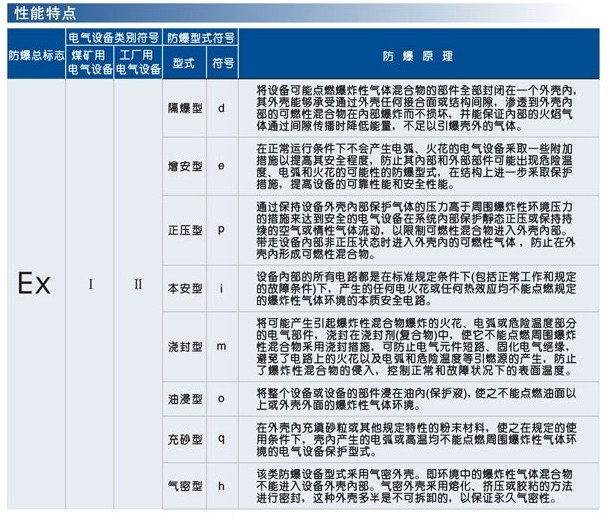The height and width of the screenshot is (521, 610).
Task: Select the 防爆总标志 header cell
Action: [x=33, y=55]
